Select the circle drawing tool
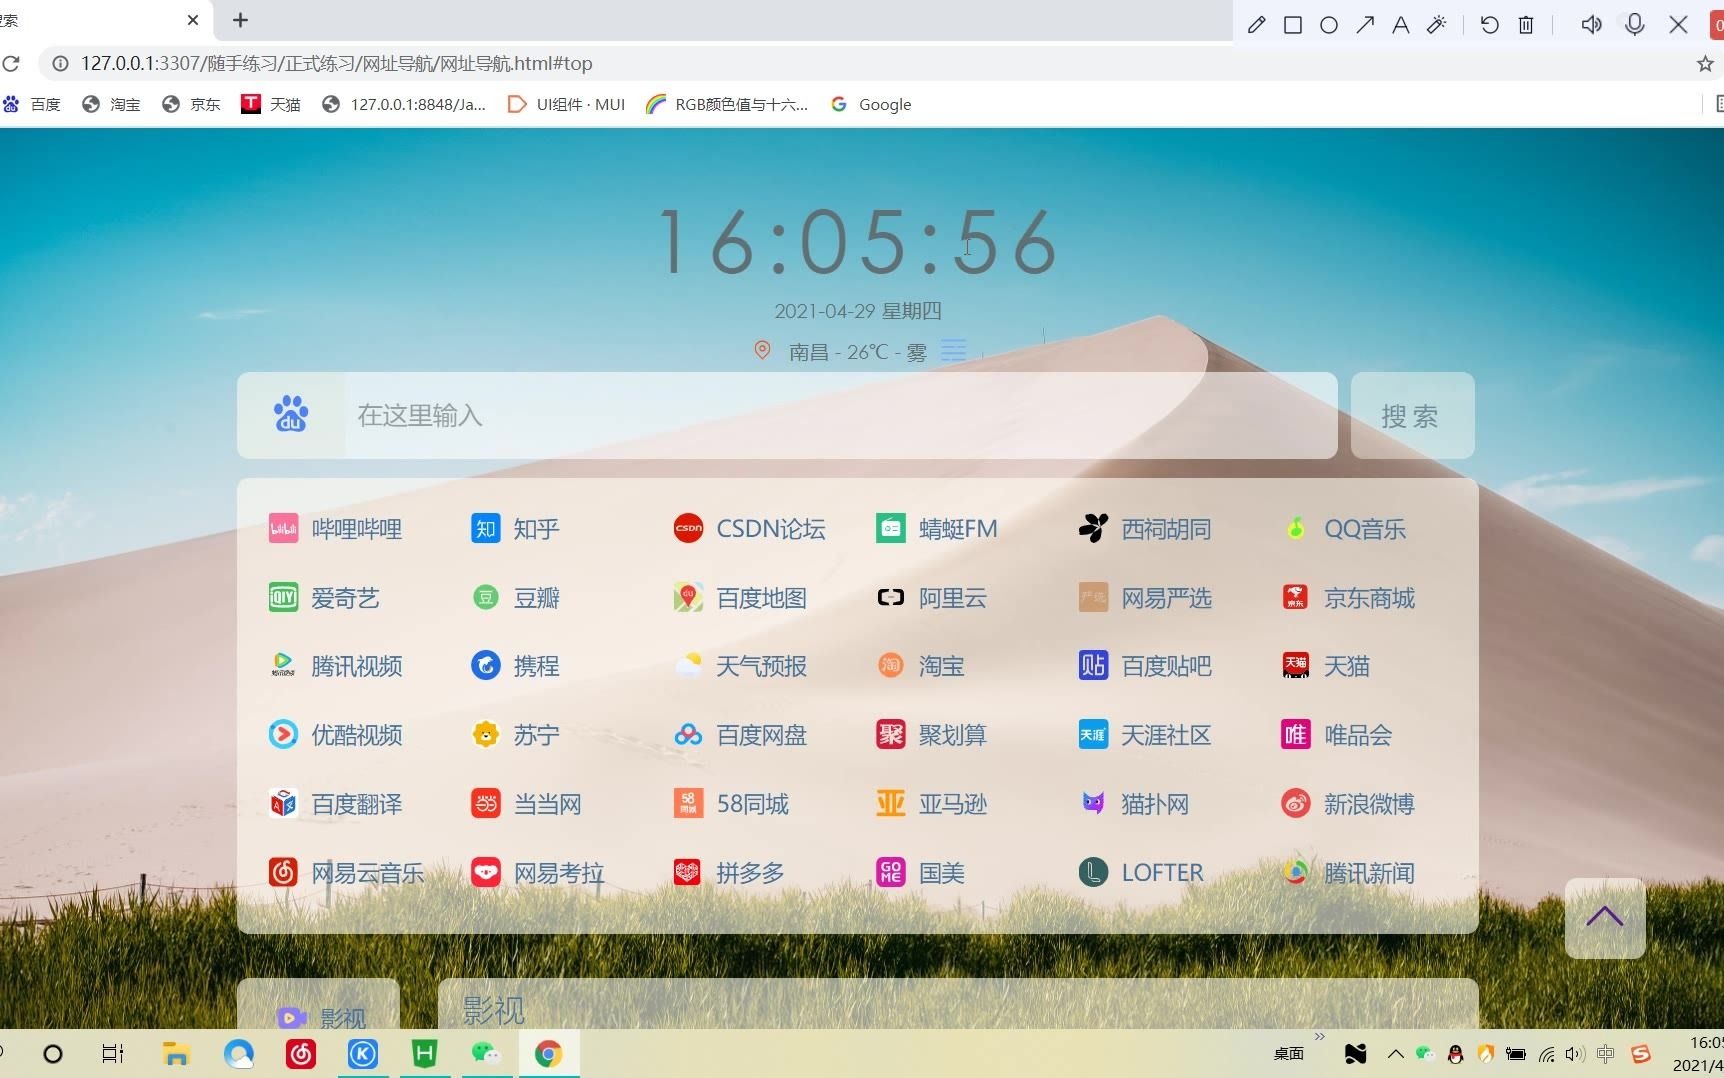Image resolution: width=1724 pixels, height=1078 pixels. 1329,24
